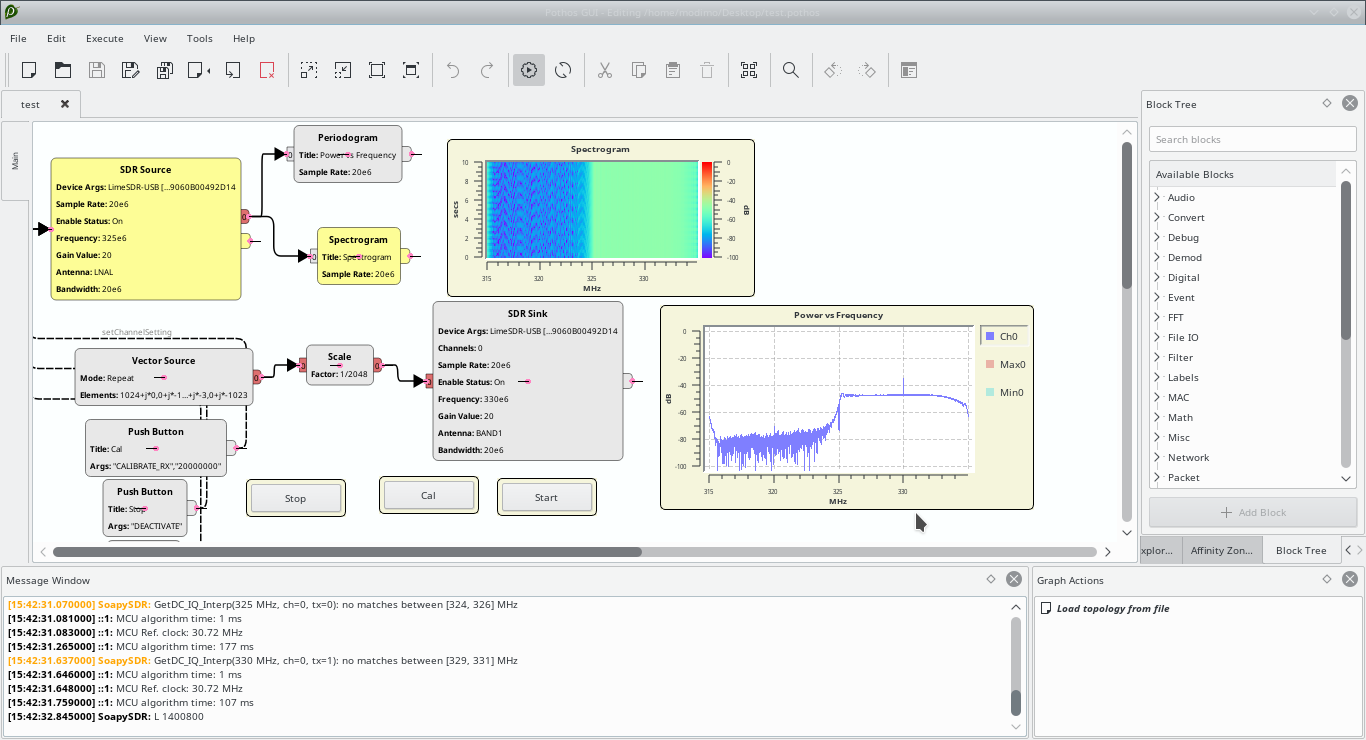Open the Edit menu
The width and height of the screenshot is (1366, 740).
coord(56,38)
